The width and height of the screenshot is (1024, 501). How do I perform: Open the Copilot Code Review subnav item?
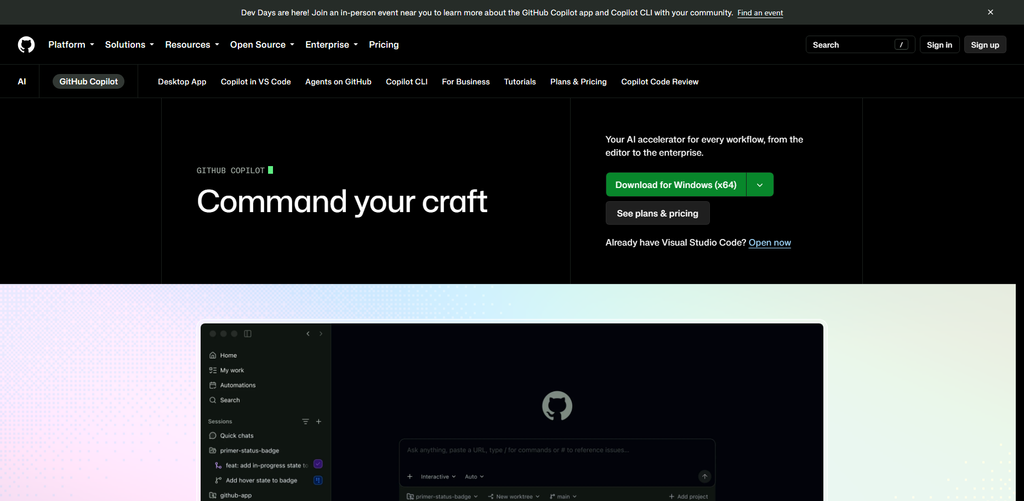660,82
